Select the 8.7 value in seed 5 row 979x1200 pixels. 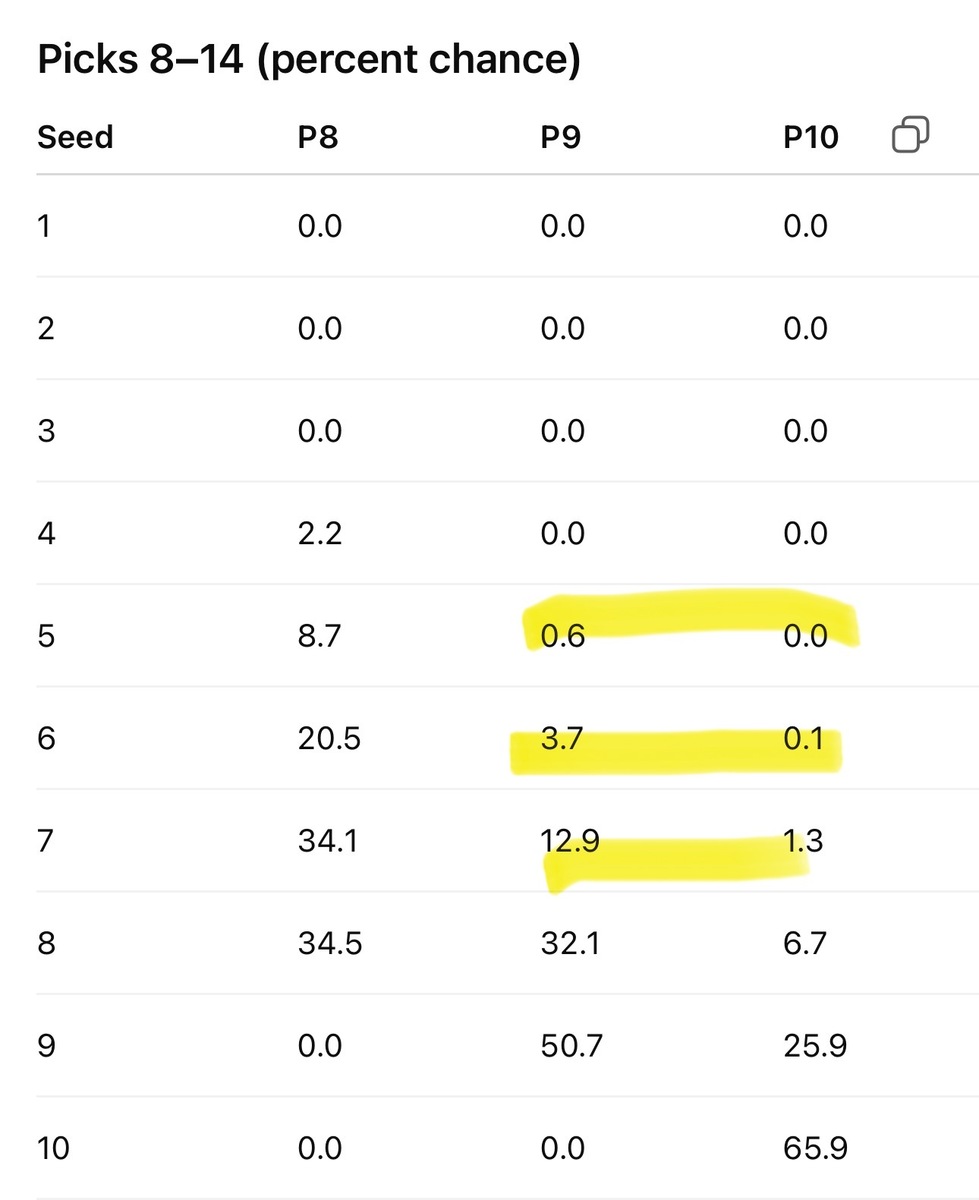[x=320, y=636]
